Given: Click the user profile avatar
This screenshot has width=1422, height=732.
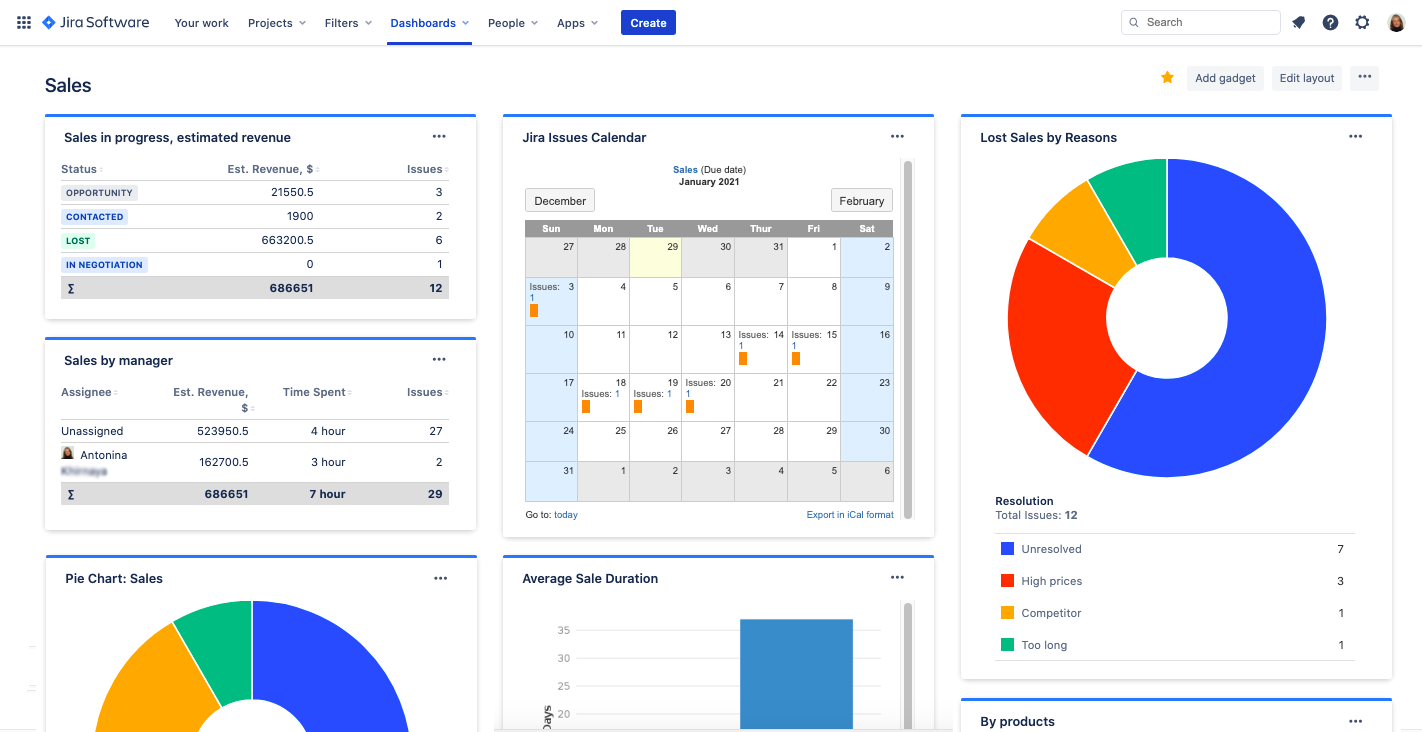Looking at the screenshot, I should pyautogui.click(x=1396, y=22).
